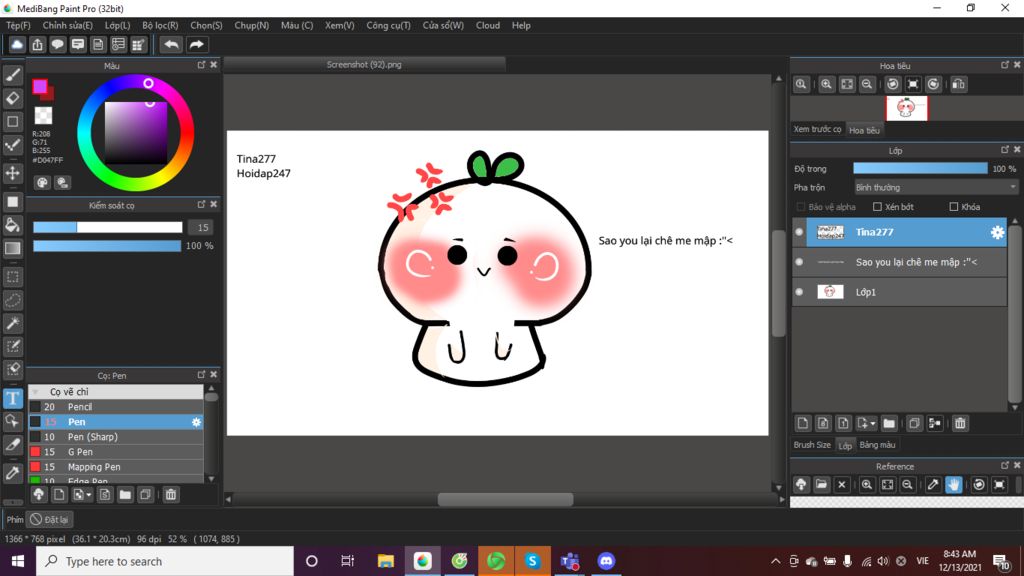Click the share/export icon in the top toolbar
The image size is (1024, 576).
[37, 44]
